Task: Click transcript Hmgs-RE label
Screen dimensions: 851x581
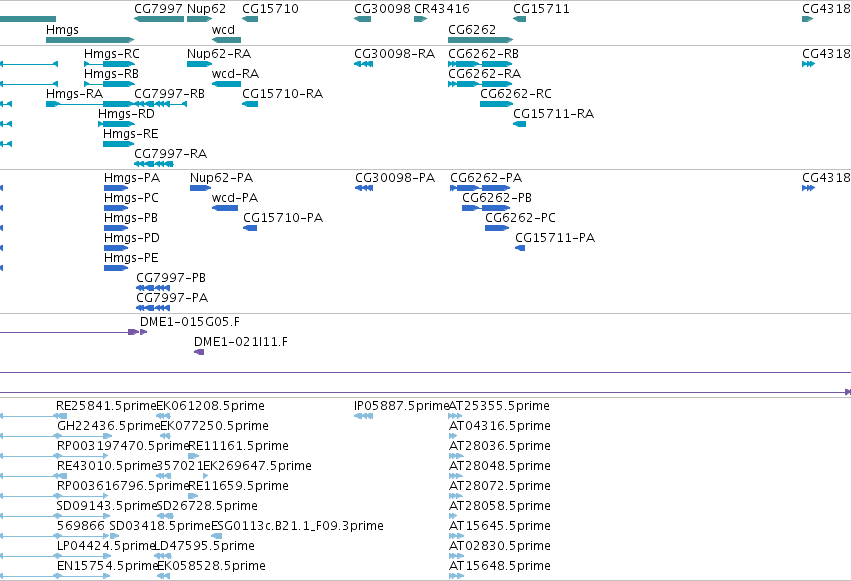Action: (x=131, y=134)
